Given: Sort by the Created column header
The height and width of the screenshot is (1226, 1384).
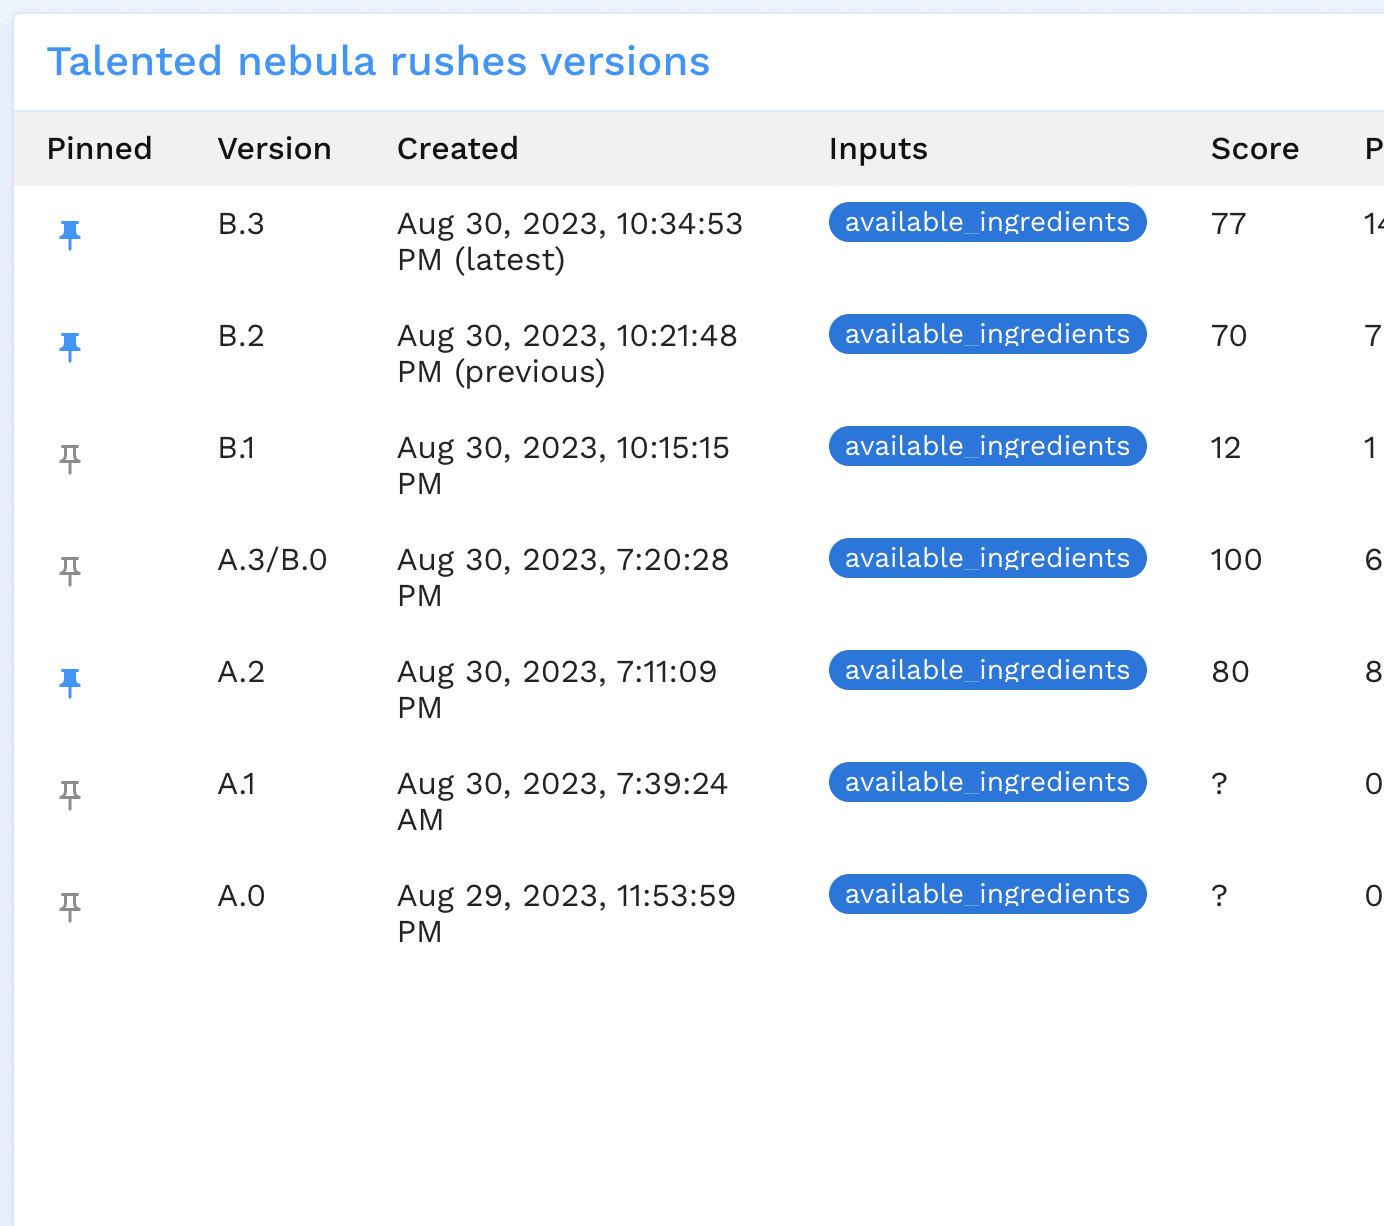Looking at the screenshot, I should tap(457, 149).
